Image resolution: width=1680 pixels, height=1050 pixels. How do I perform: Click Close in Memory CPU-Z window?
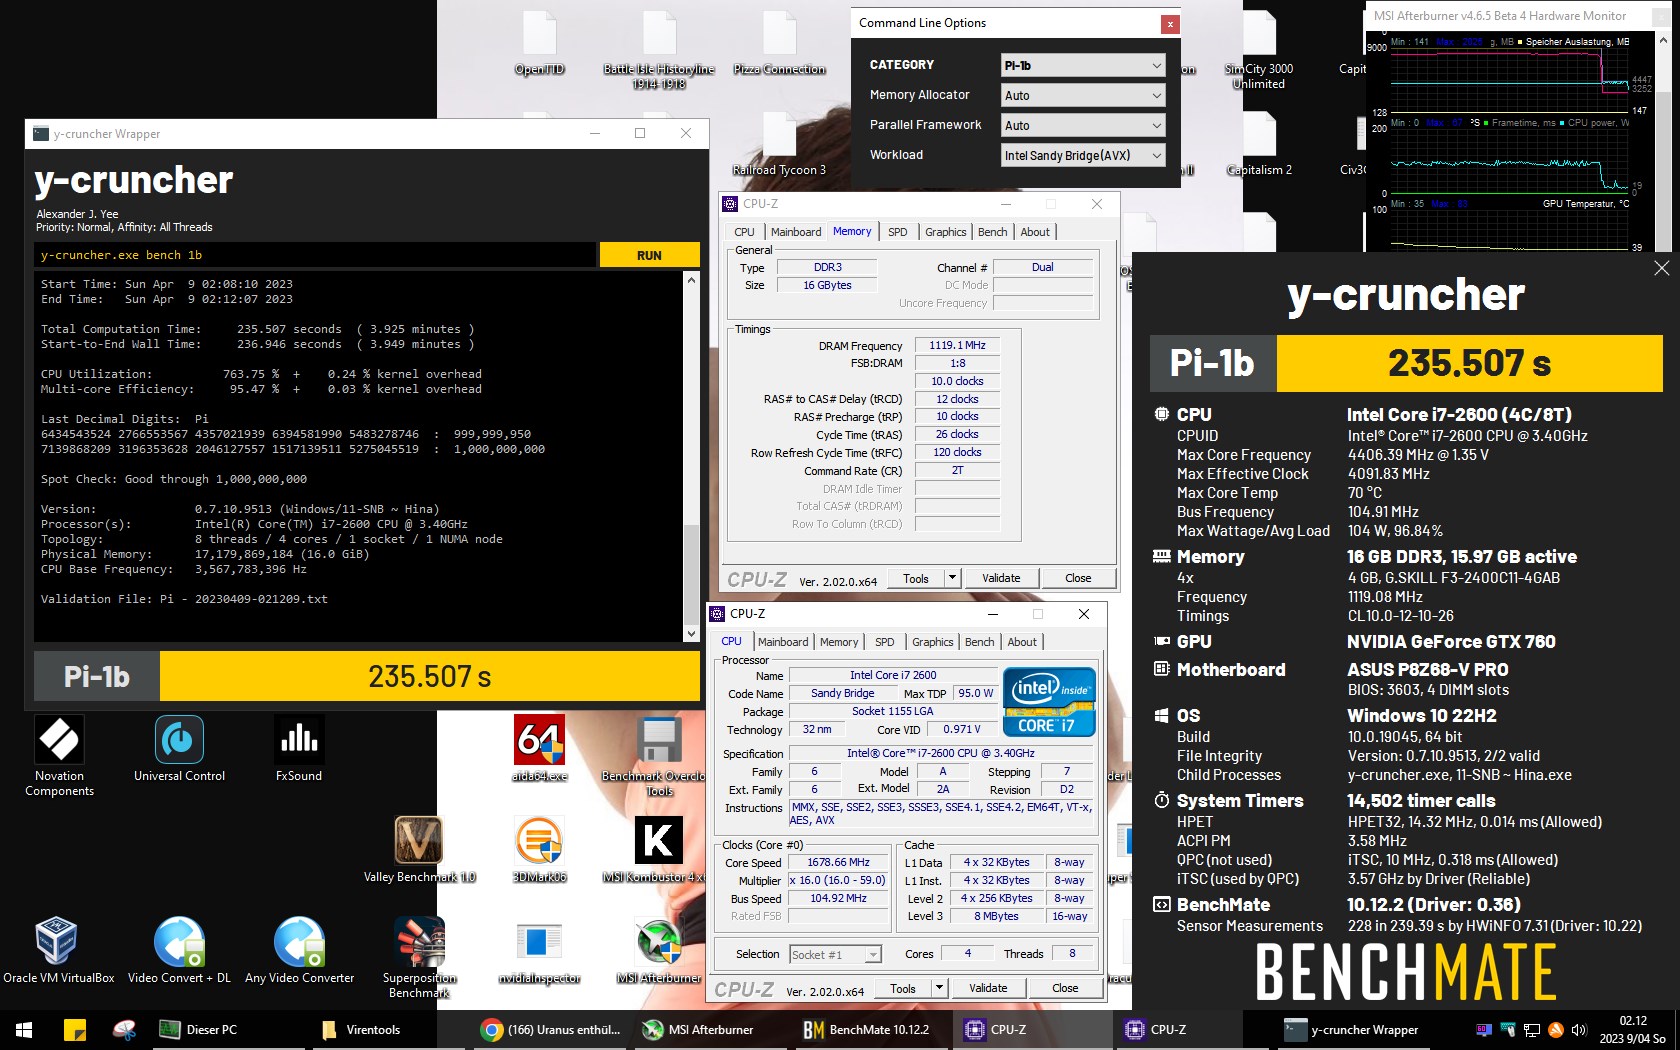point(1078,577)
